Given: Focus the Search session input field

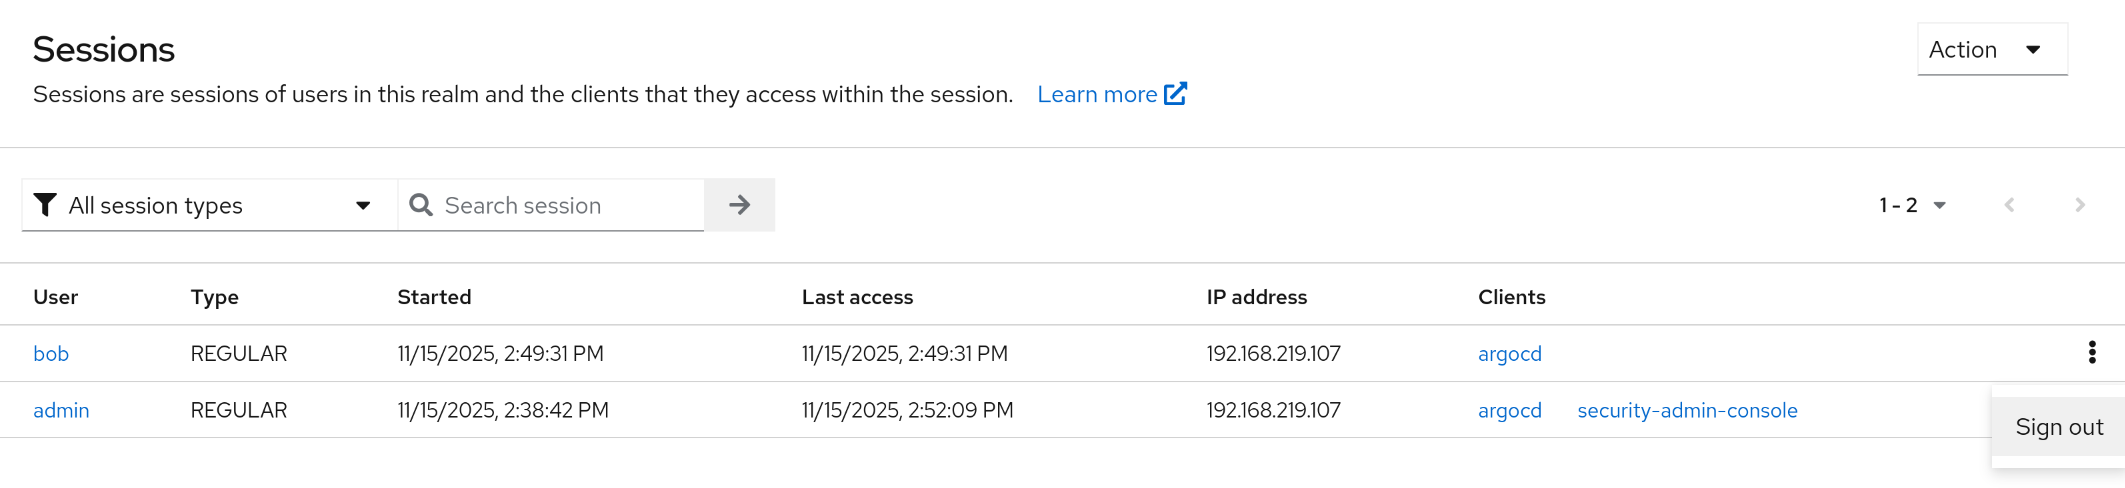Looking at the screenshot, I should pos(570,205).
